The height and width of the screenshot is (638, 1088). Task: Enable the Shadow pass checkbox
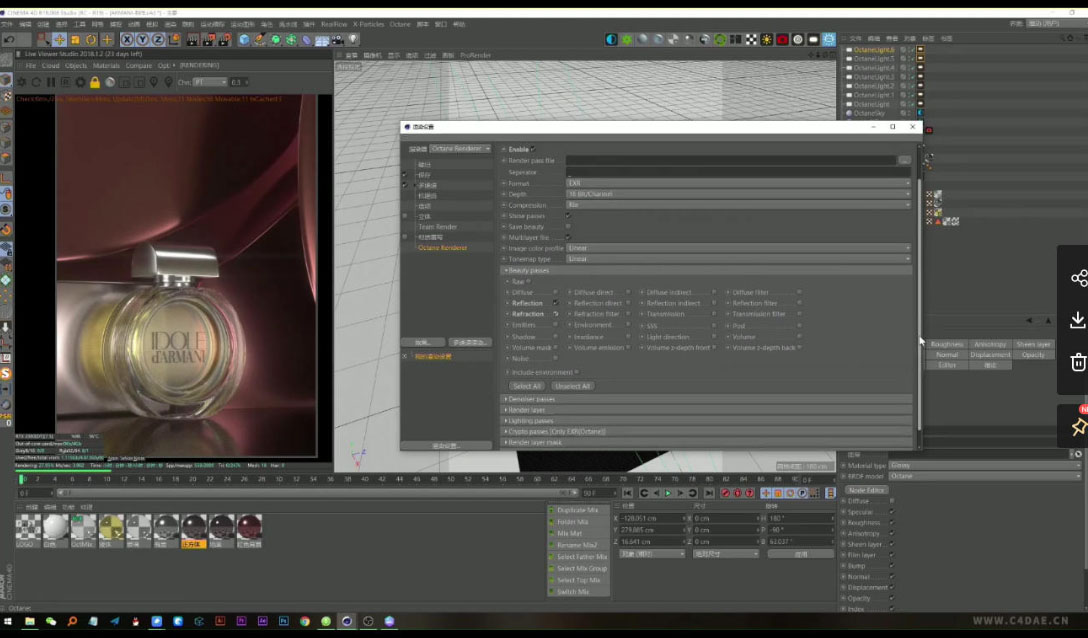click(555, 337)
